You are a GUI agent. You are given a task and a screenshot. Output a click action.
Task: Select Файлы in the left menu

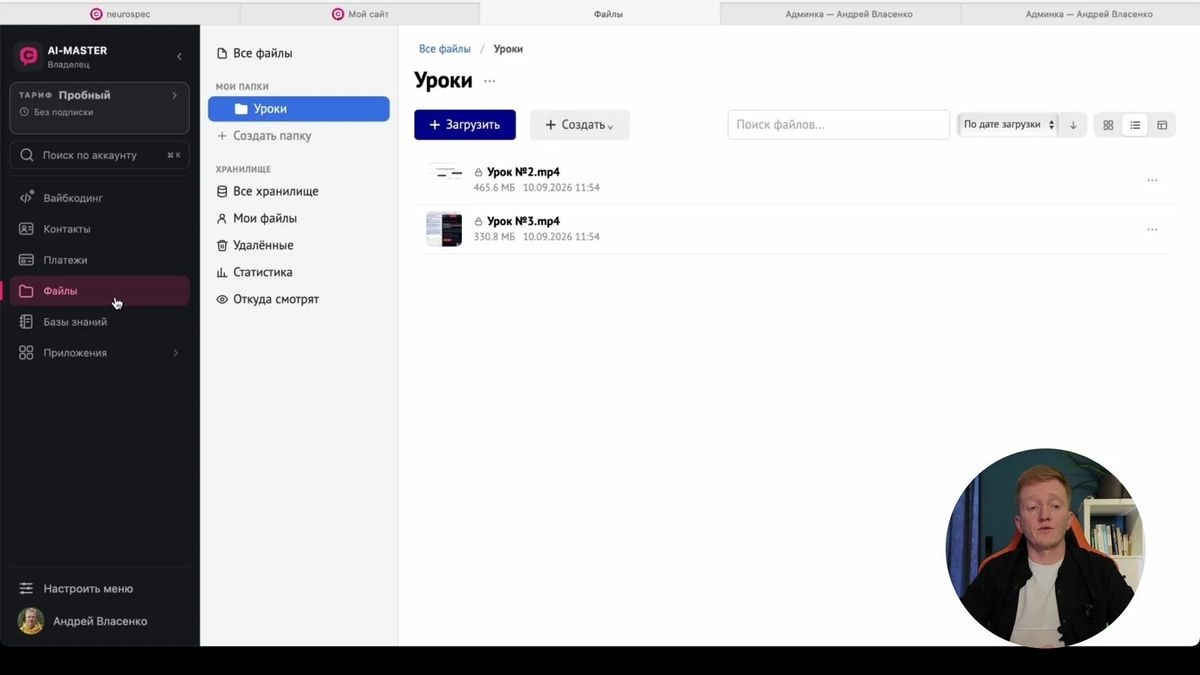[99, 291]
